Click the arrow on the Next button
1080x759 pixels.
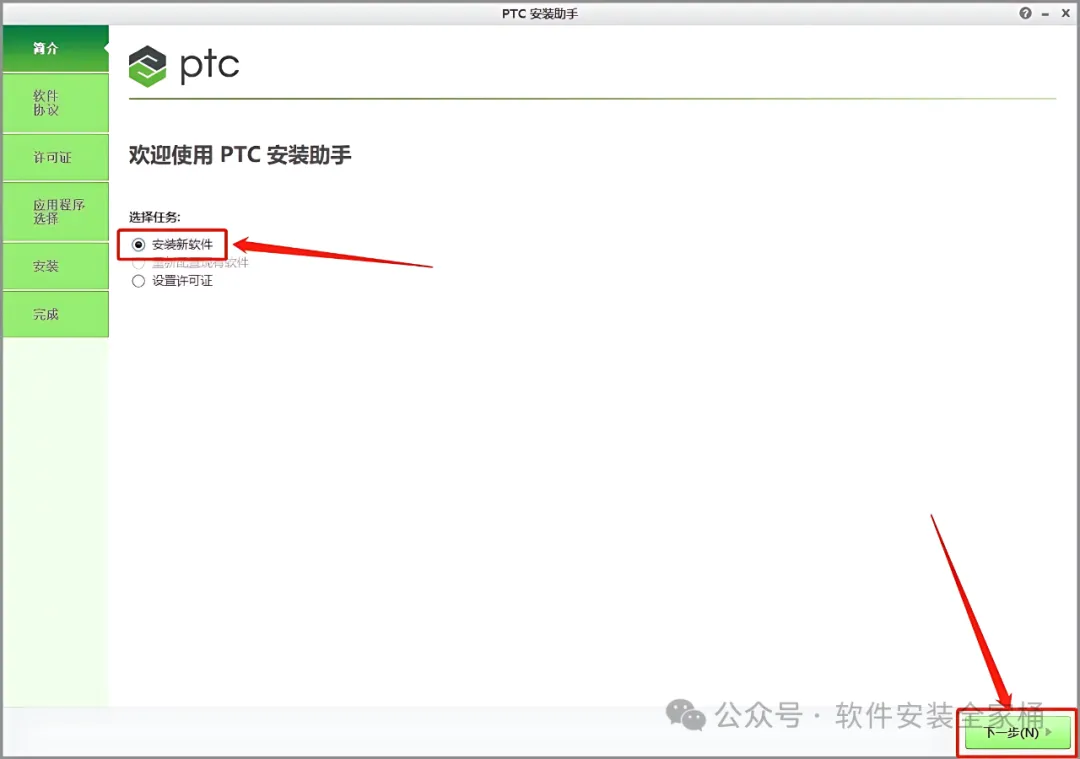click(x=1049, y=732)
